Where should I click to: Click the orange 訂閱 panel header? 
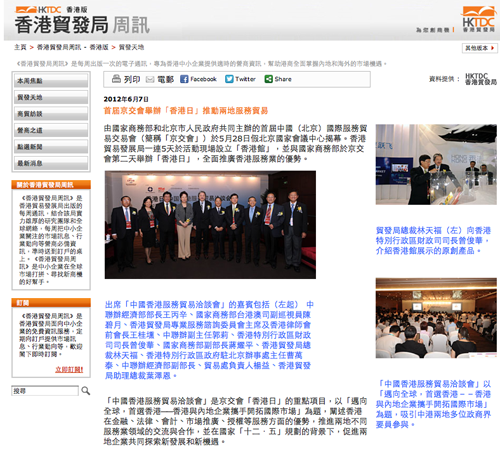coord(51,303)
